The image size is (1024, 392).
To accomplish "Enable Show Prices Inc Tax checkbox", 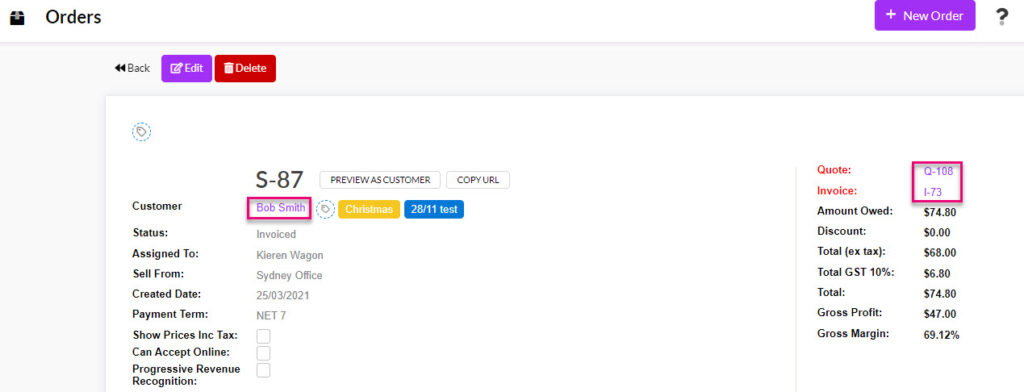I will coord(263,336).
